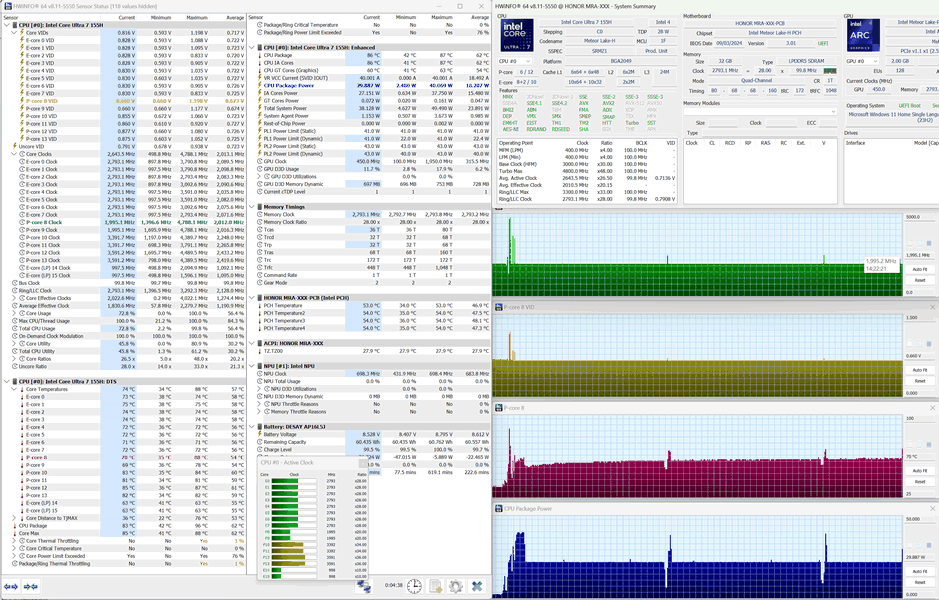
Task: Click the blue X close-sensors icon in bottom toolbar
Action: pyautogui.click(x=477, y=586)
